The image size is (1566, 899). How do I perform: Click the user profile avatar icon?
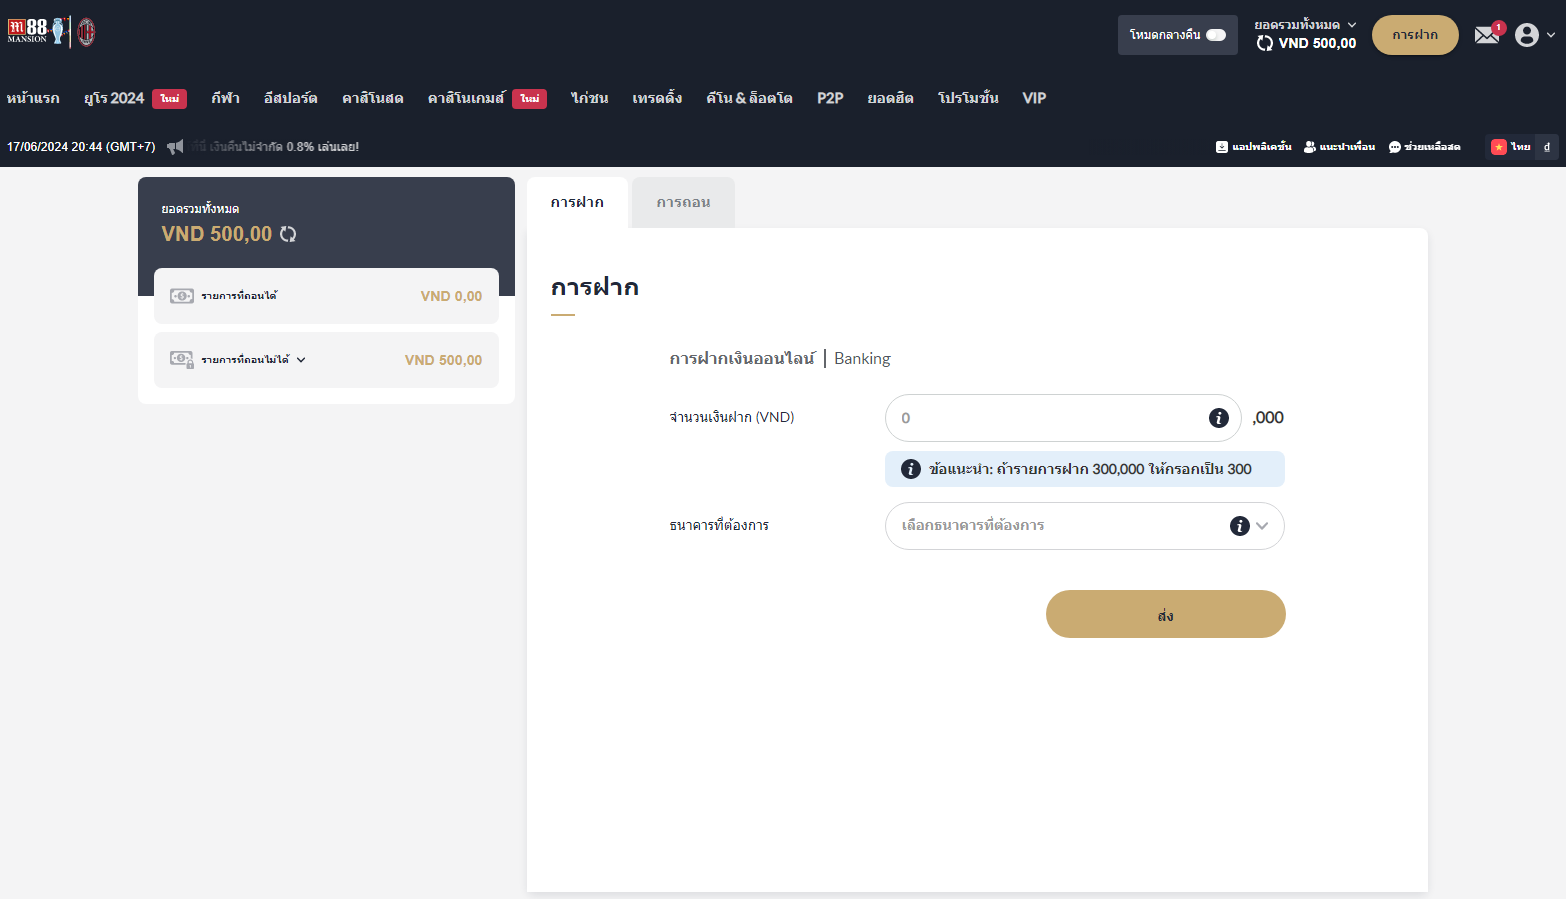(1526, 35)
